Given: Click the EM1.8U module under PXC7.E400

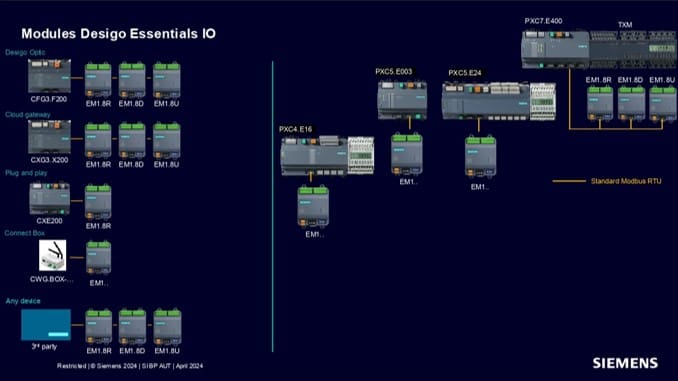Looking at the screenshot, I should click(662, 103).
